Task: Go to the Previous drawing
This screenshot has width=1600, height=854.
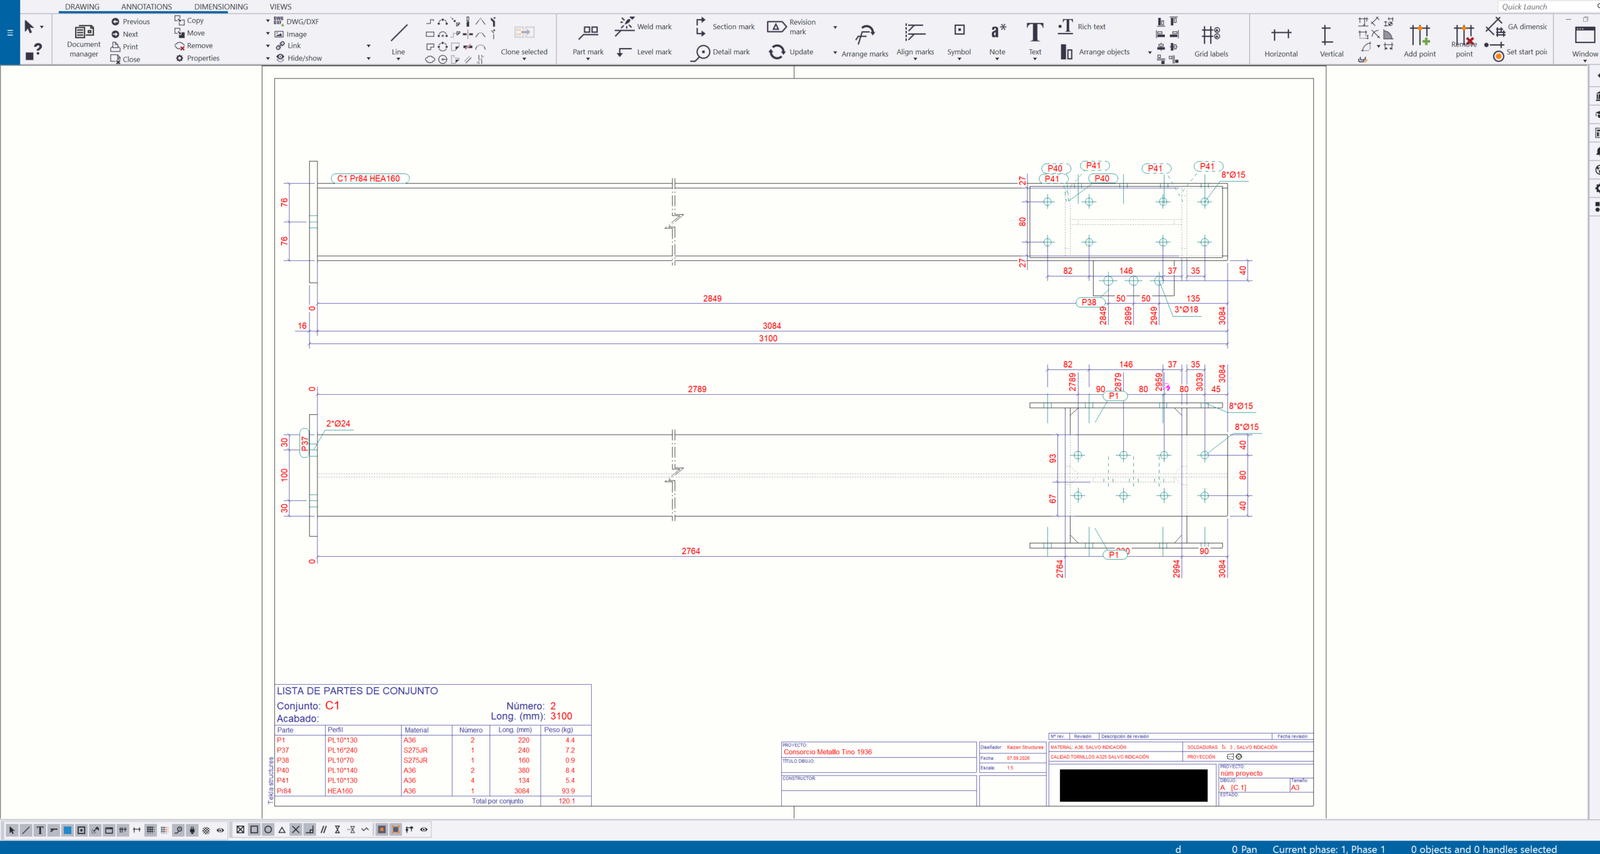Action: (x=130, y=21)
